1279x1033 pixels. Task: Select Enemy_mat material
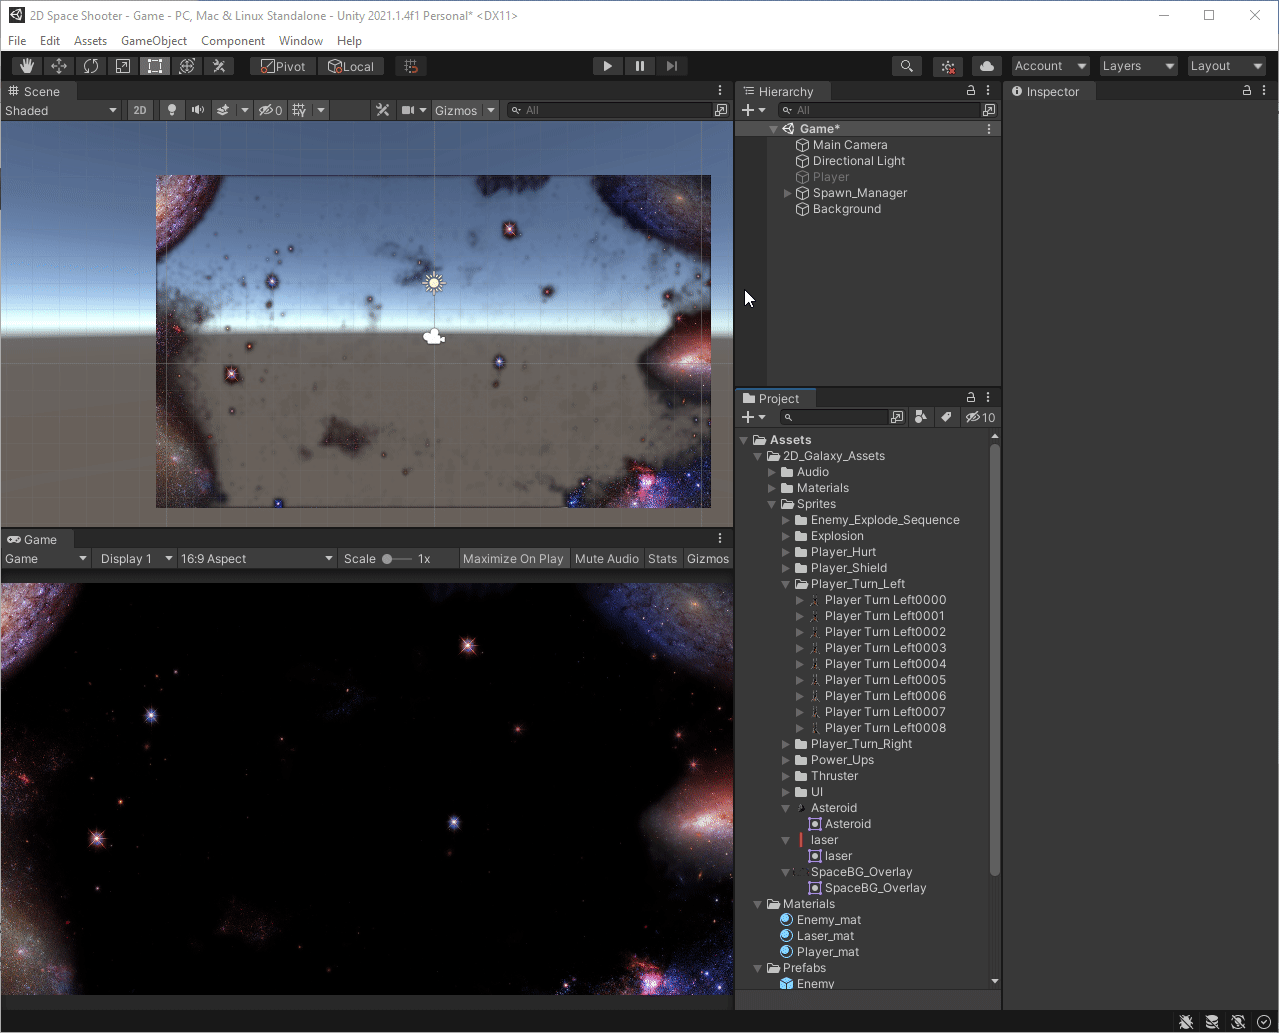829,920
